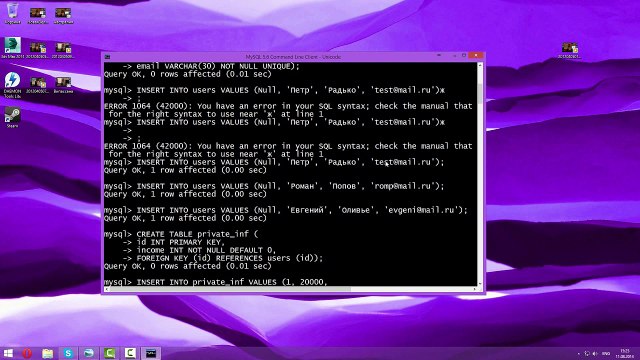Image resolution: width=640 pixels, height=360 pixels.
Task: Select third desktop icon in DAEMON Tools row
Action: coord(63,85)
